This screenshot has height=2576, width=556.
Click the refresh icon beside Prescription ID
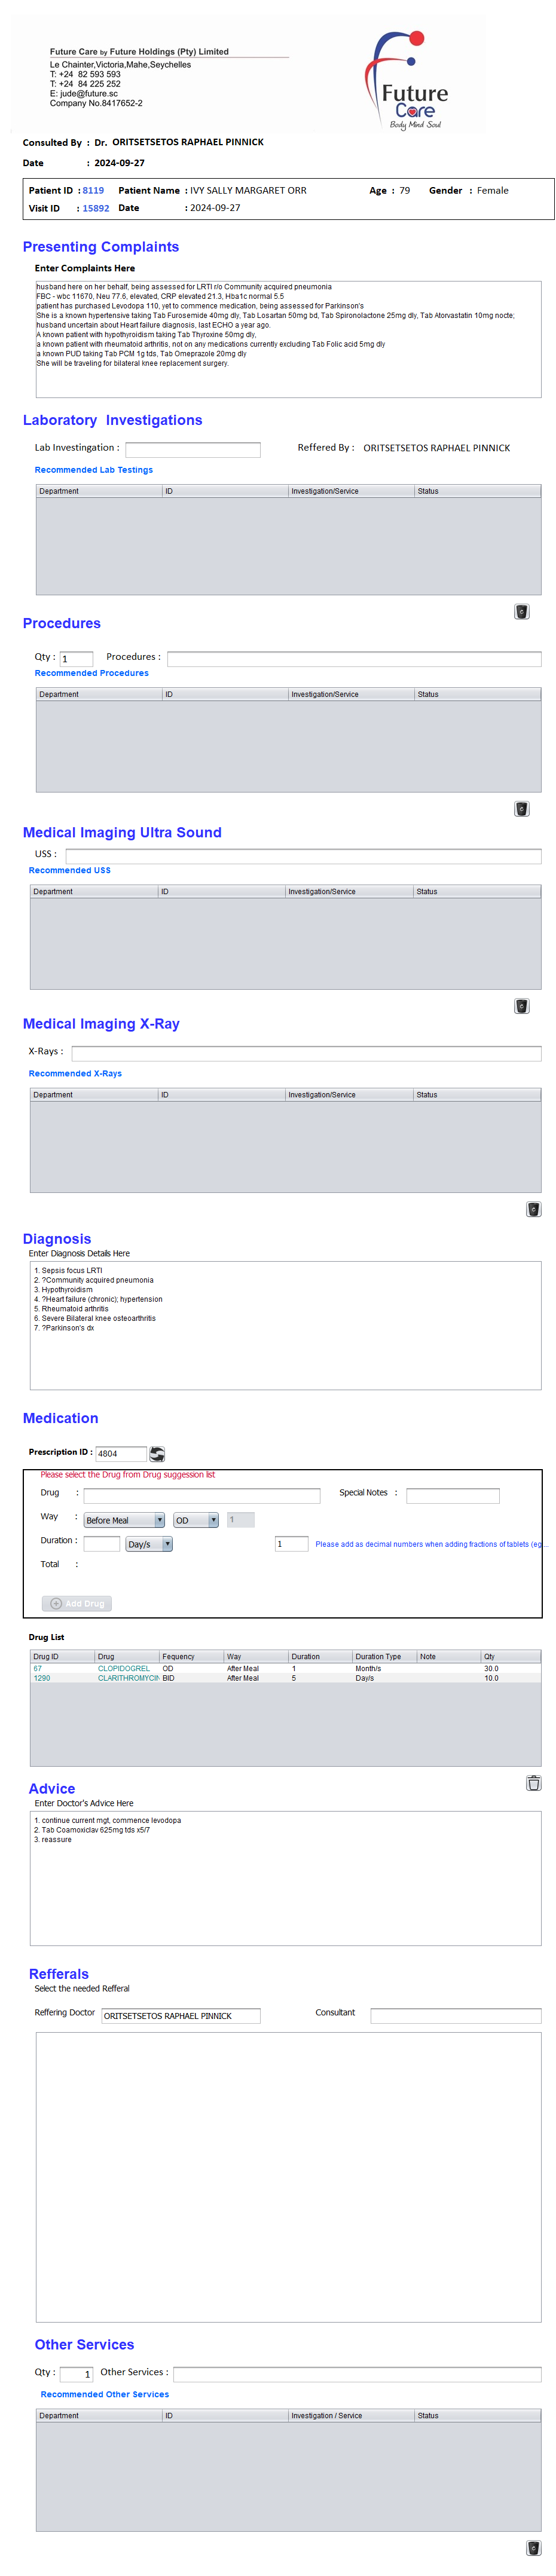click(157, 1453)
